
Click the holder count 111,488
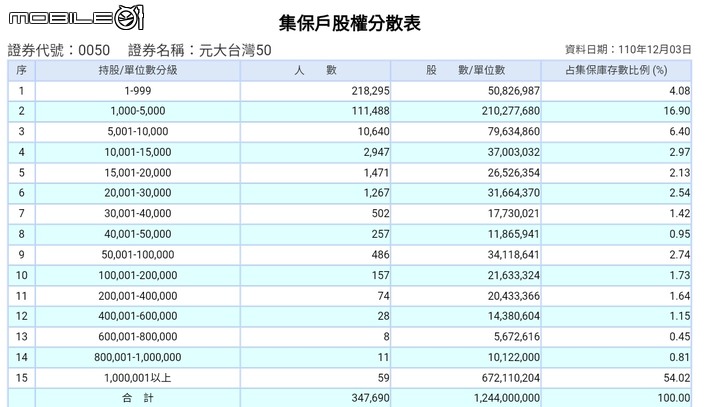pyautogui.click(x=371, y=111)
